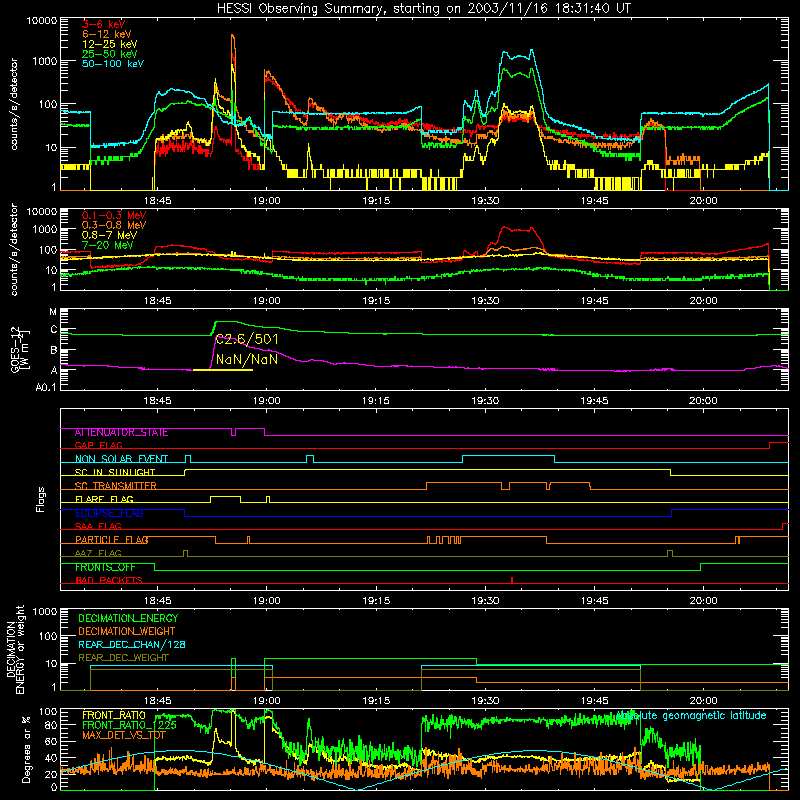Click the 19:30 tick label under the Flags panel

[x=485, y=601]
